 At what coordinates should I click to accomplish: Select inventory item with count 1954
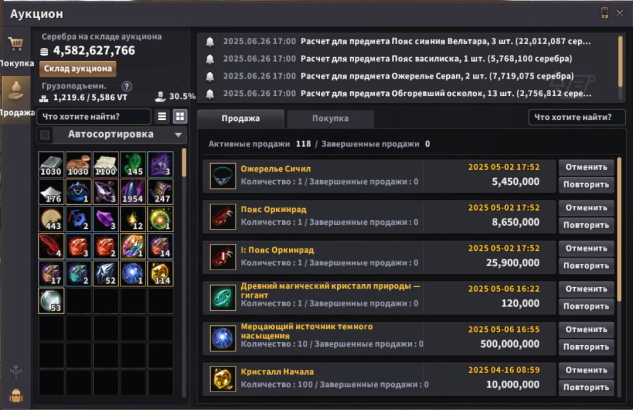pos(133,192)
